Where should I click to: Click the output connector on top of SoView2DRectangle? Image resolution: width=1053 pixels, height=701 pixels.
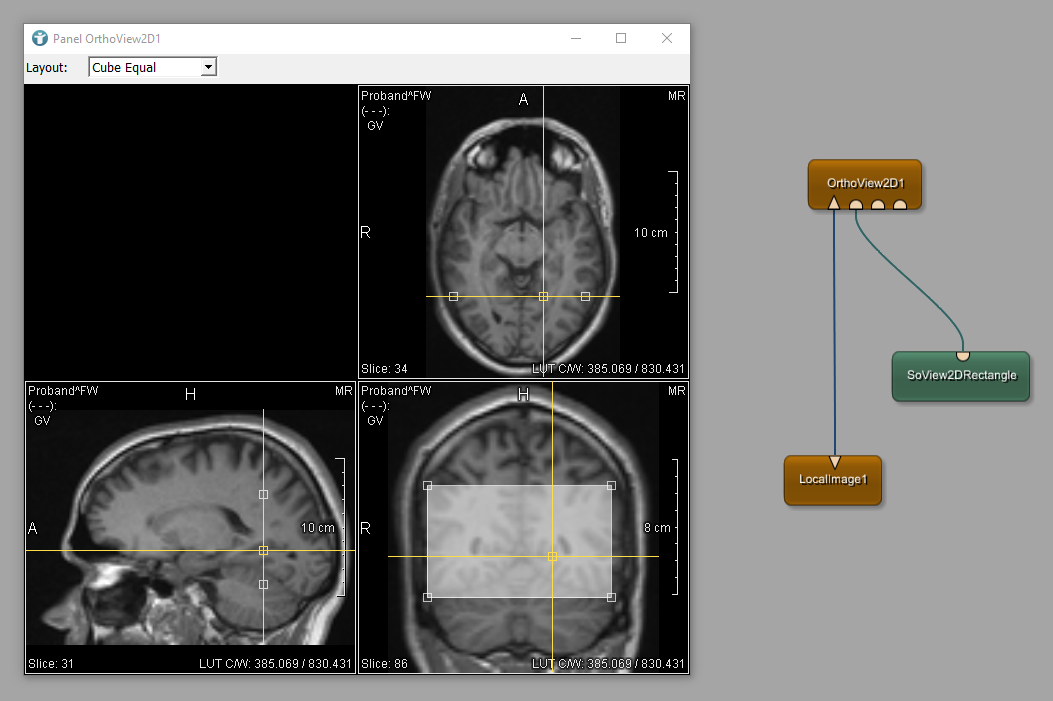point(962,355)
